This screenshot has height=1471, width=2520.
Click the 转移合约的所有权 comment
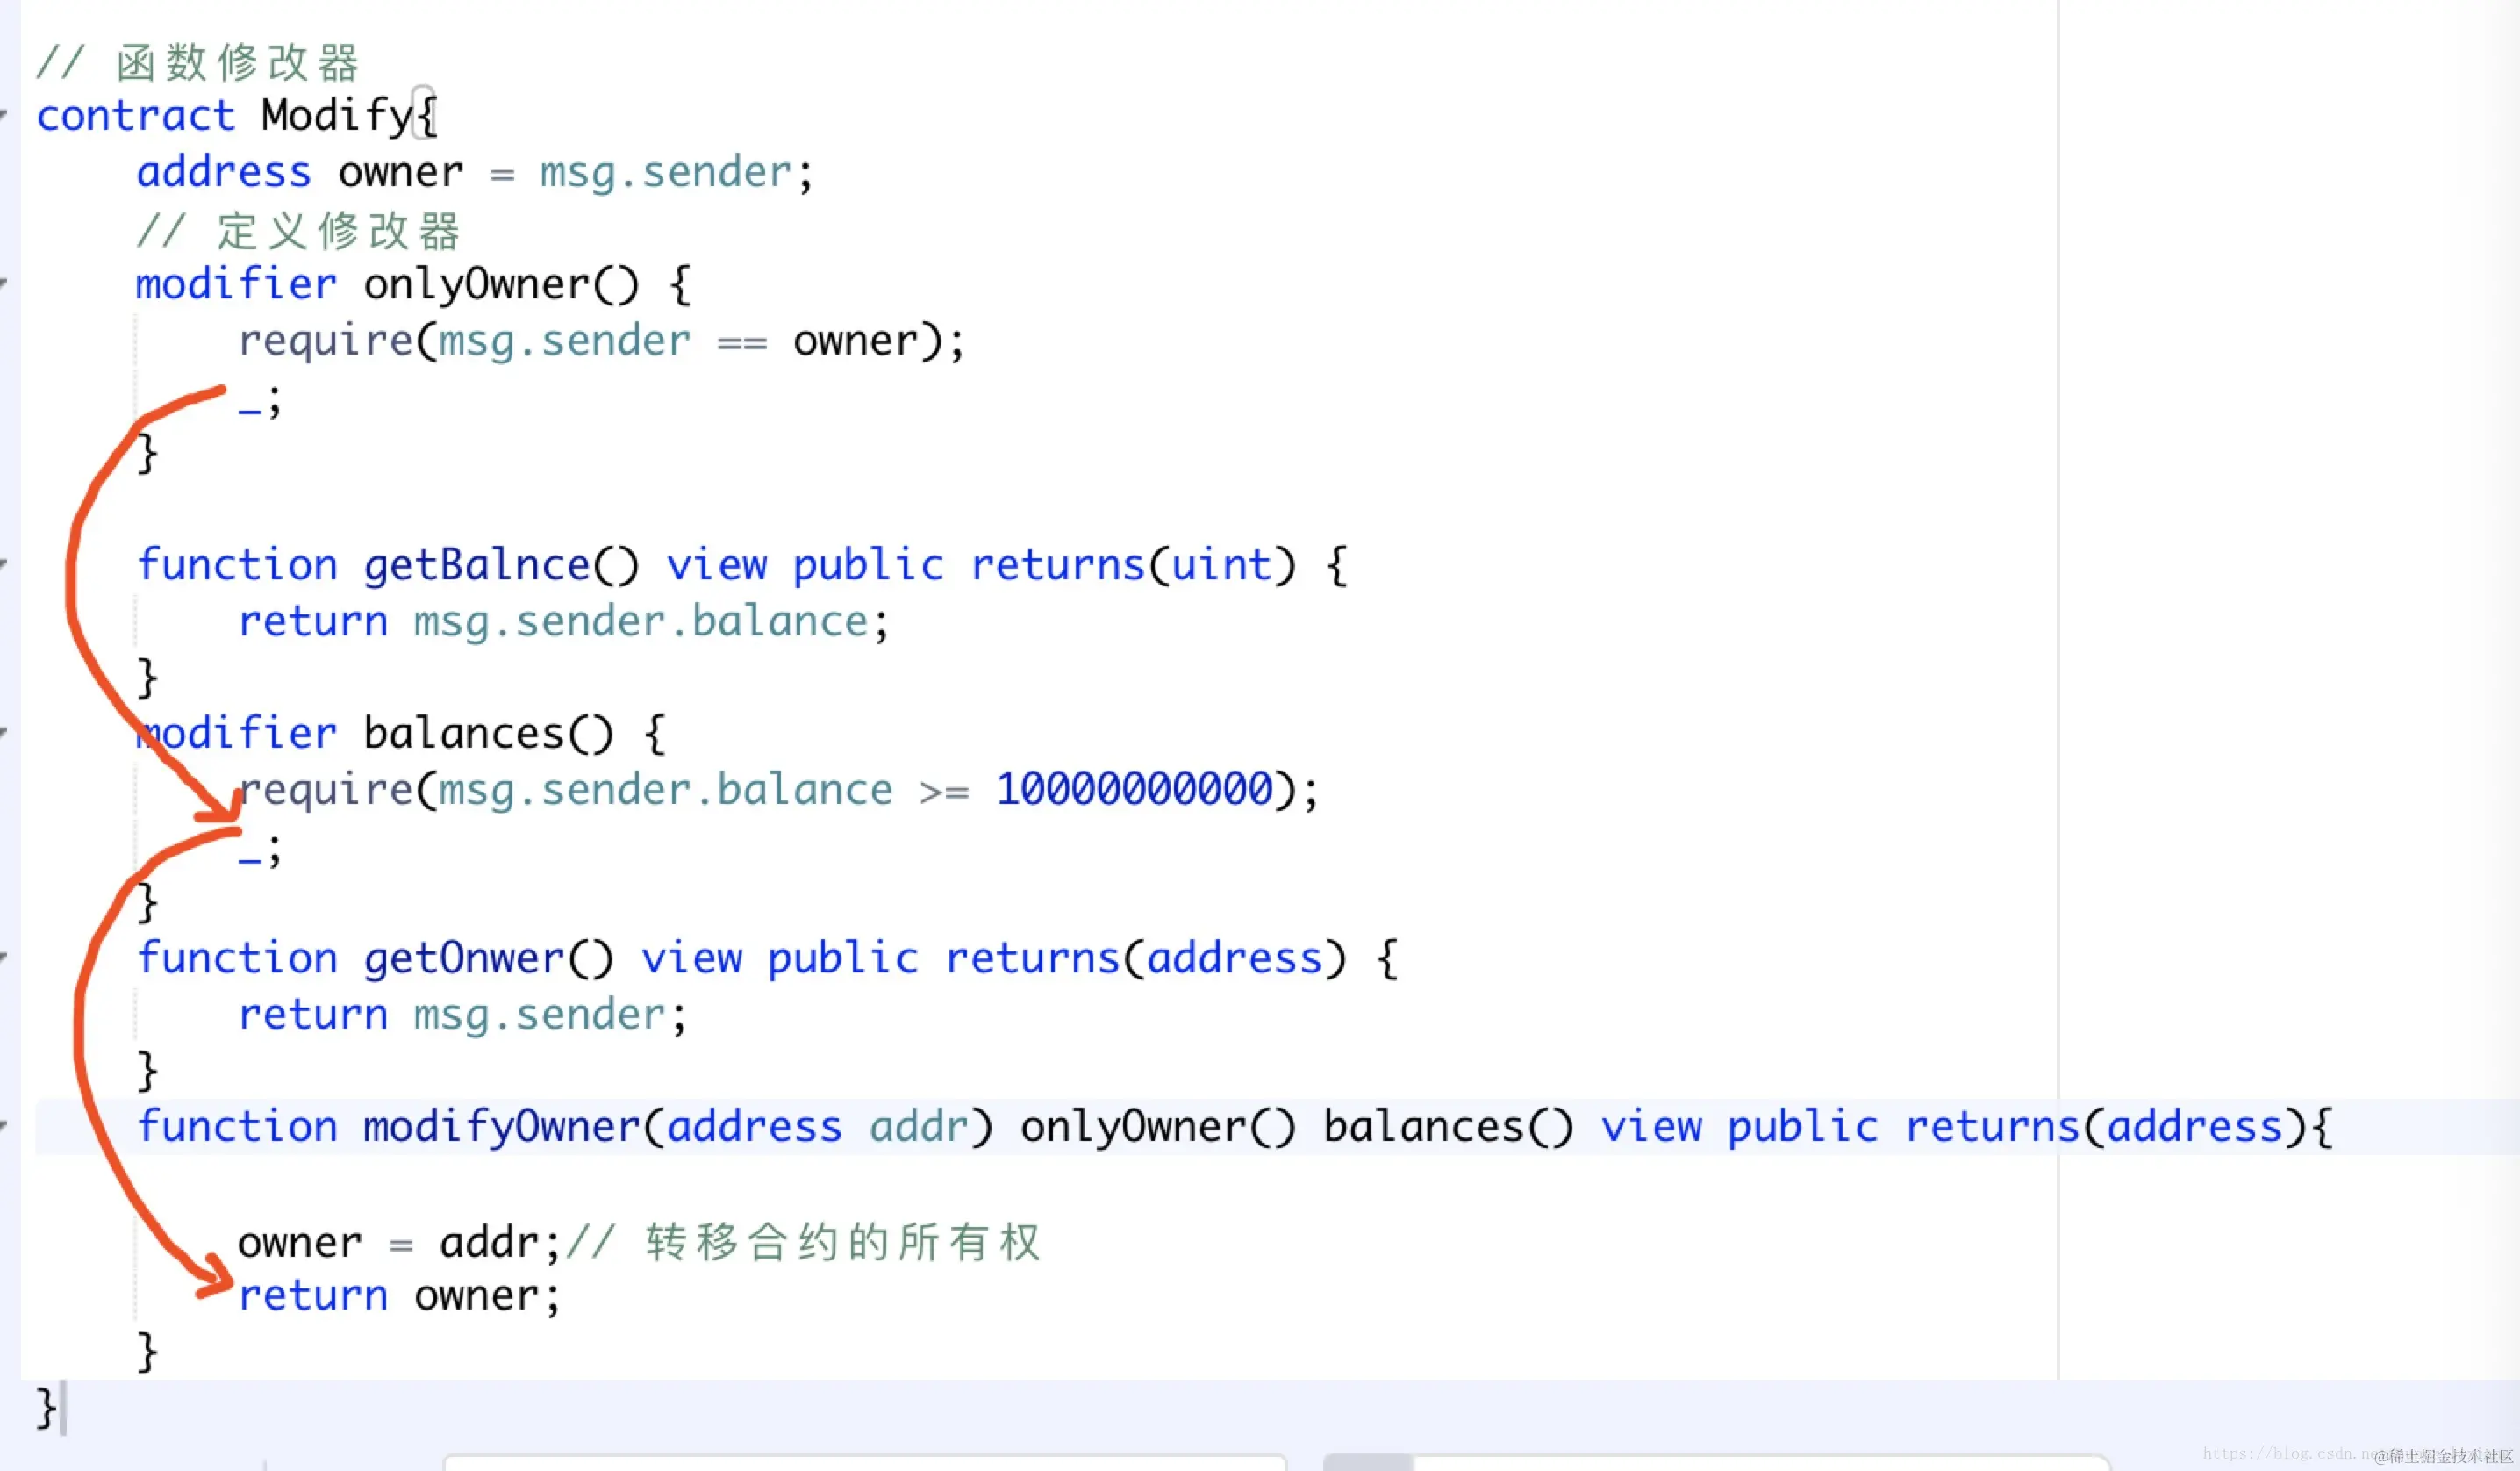842,1243
